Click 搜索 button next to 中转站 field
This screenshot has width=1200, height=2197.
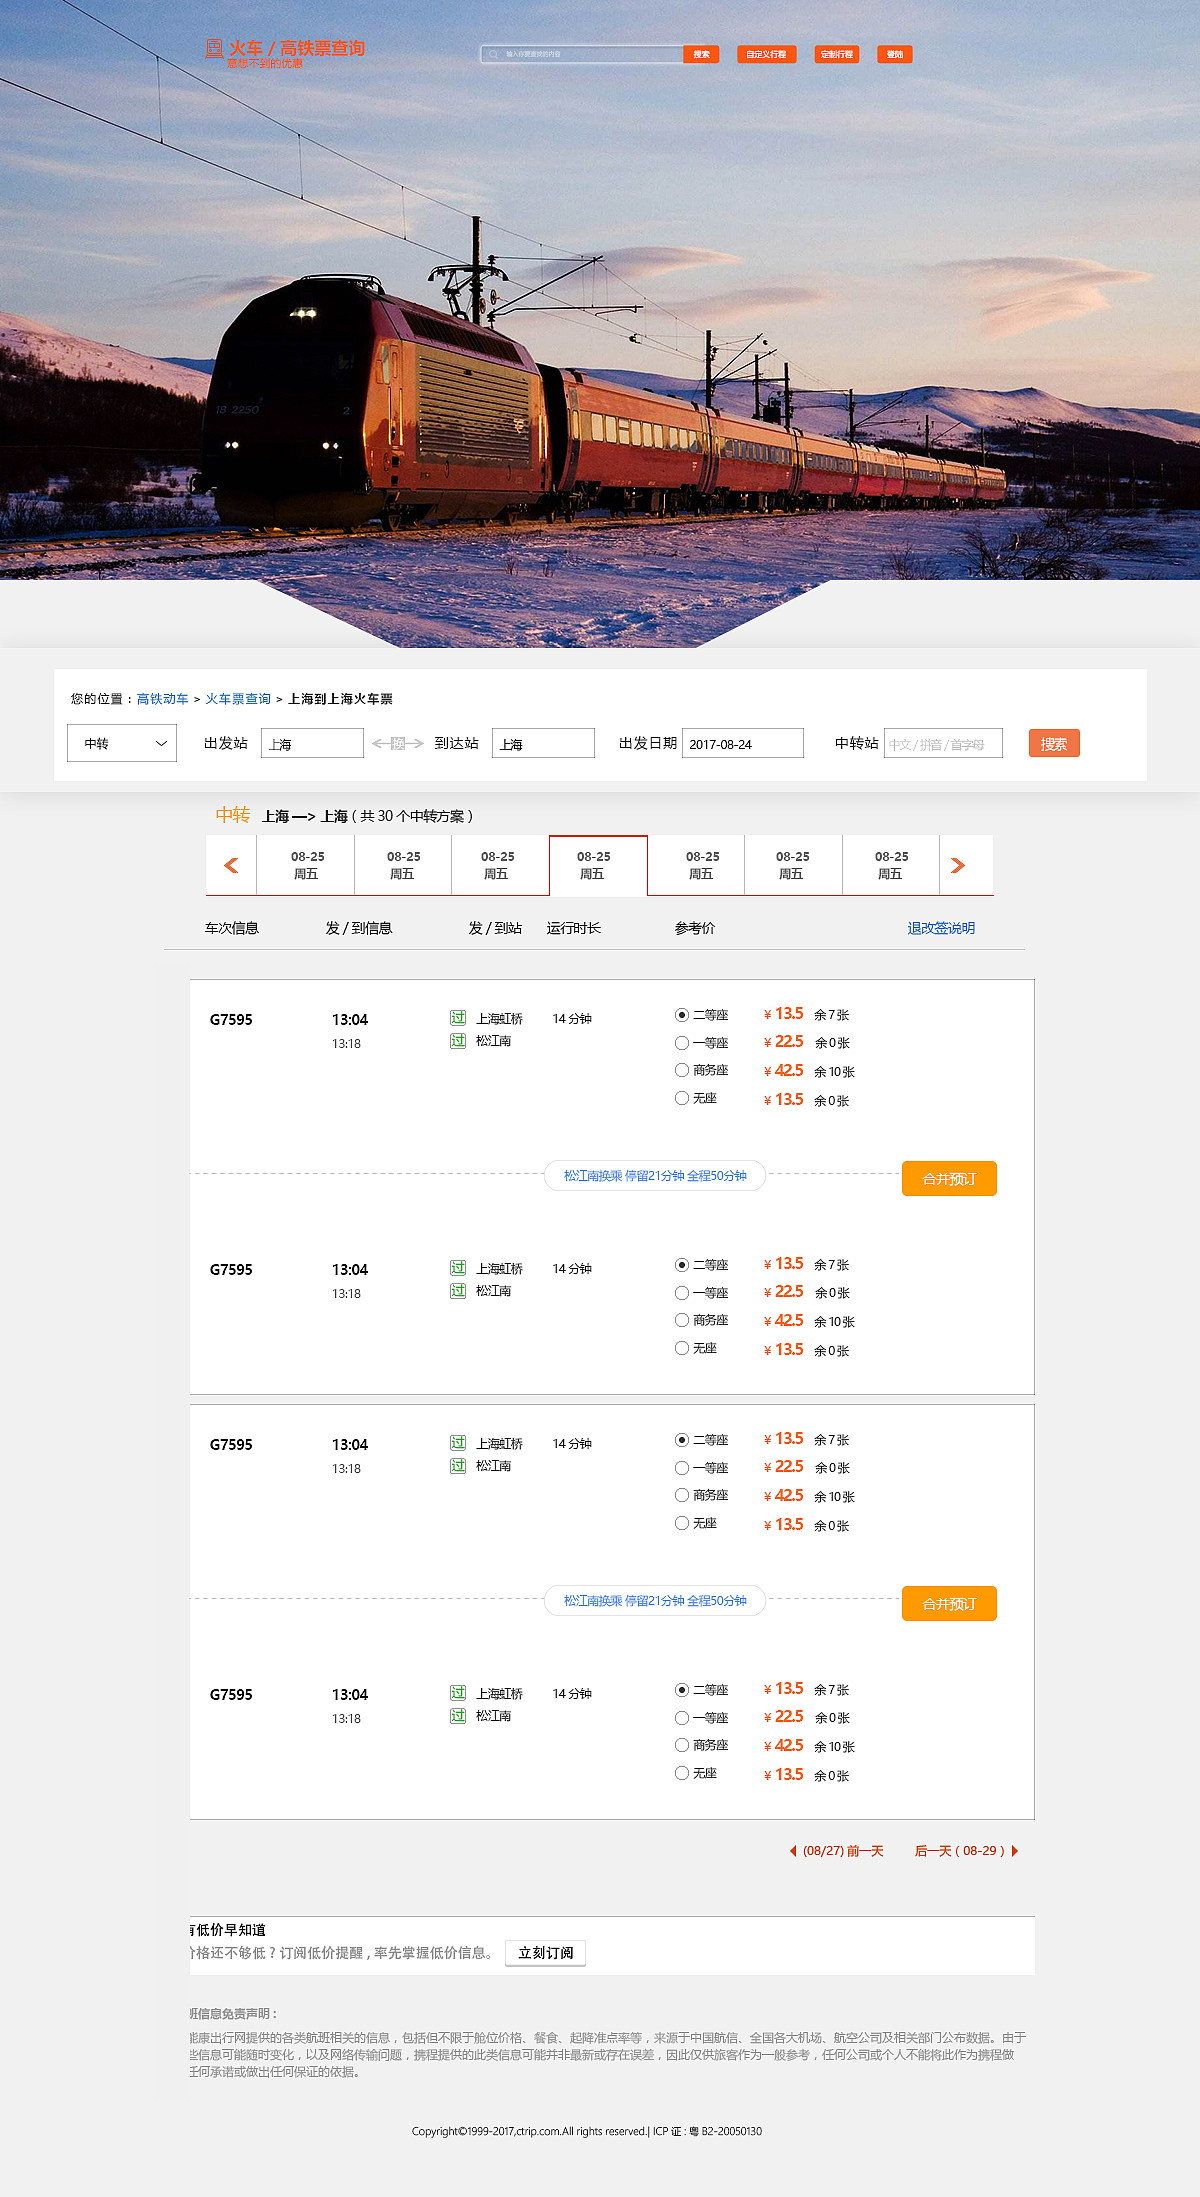1054,743
